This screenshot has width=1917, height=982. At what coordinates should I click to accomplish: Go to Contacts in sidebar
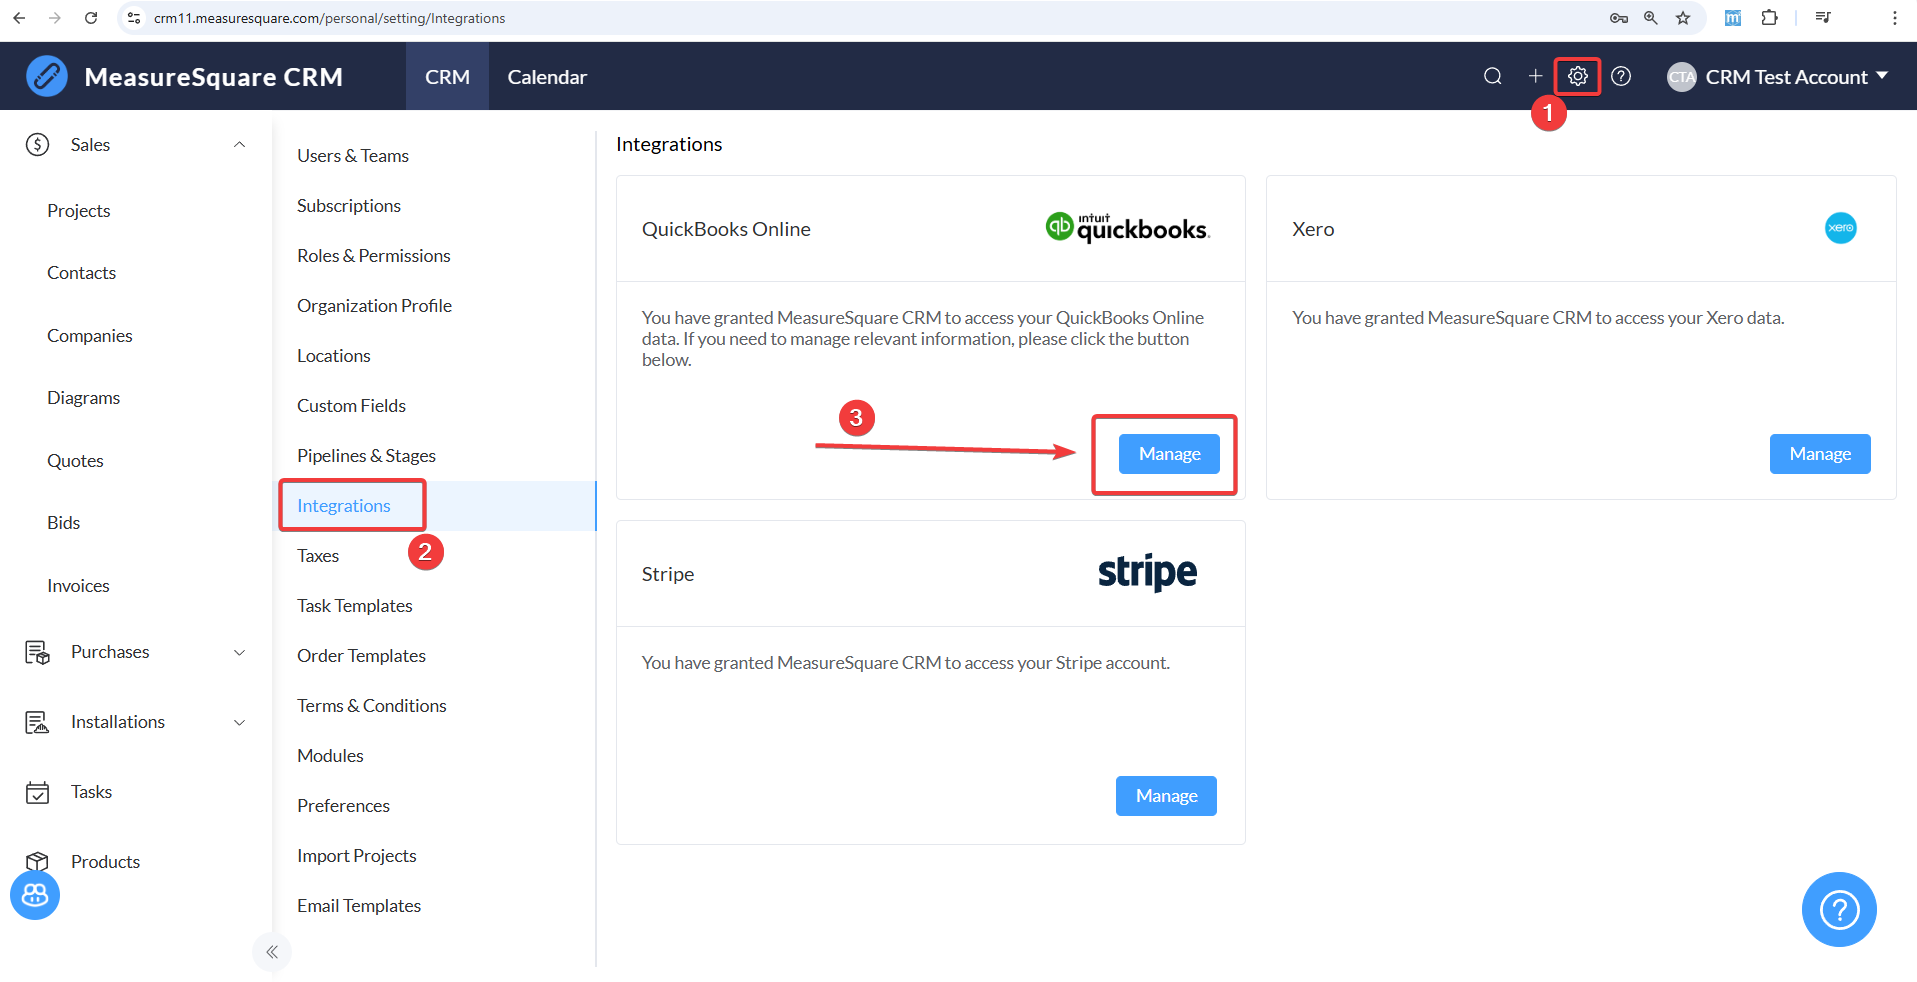point(82,273)
